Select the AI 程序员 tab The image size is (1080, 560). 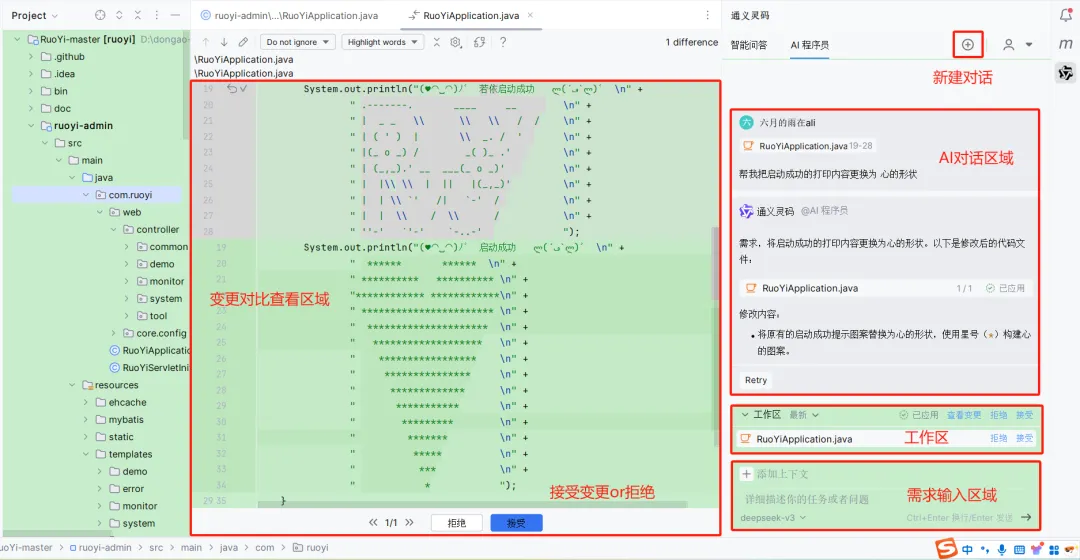[x=809, y=45]
